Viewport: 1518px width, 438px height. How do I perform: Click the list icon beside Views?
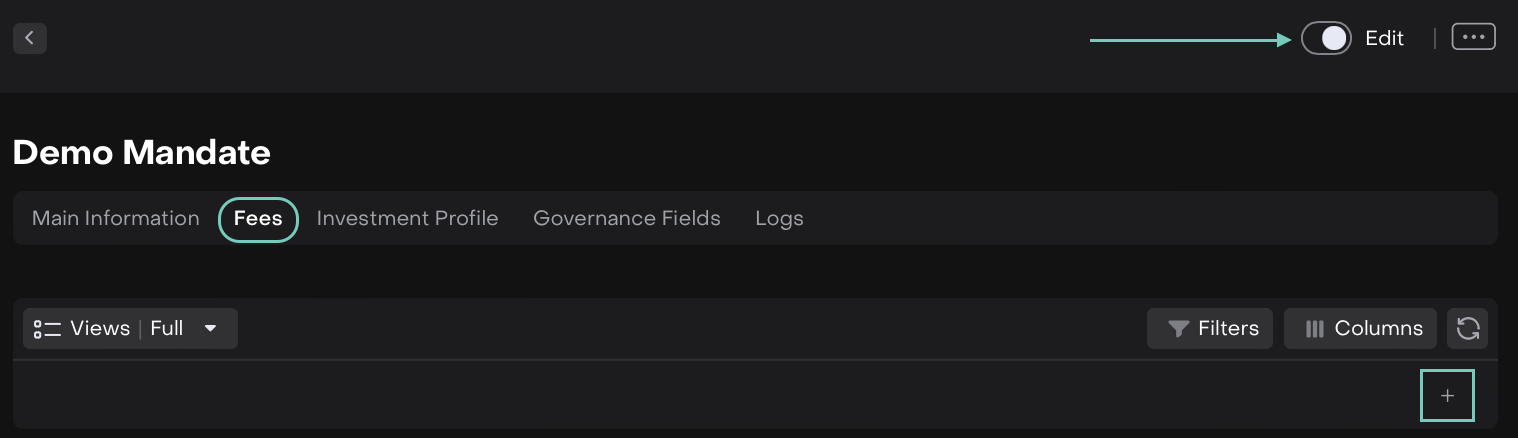tap(47, 328)
